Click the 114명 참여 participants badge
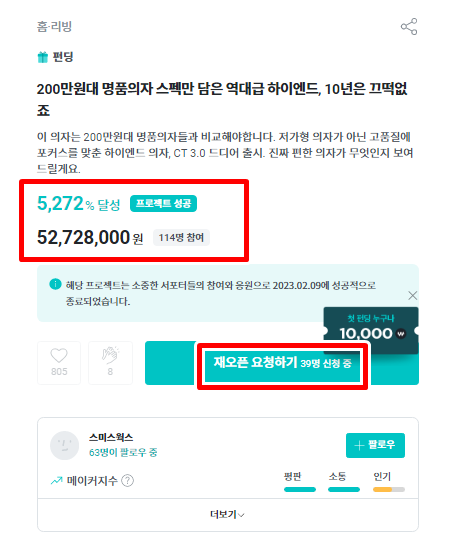 (x=181, y=238)
